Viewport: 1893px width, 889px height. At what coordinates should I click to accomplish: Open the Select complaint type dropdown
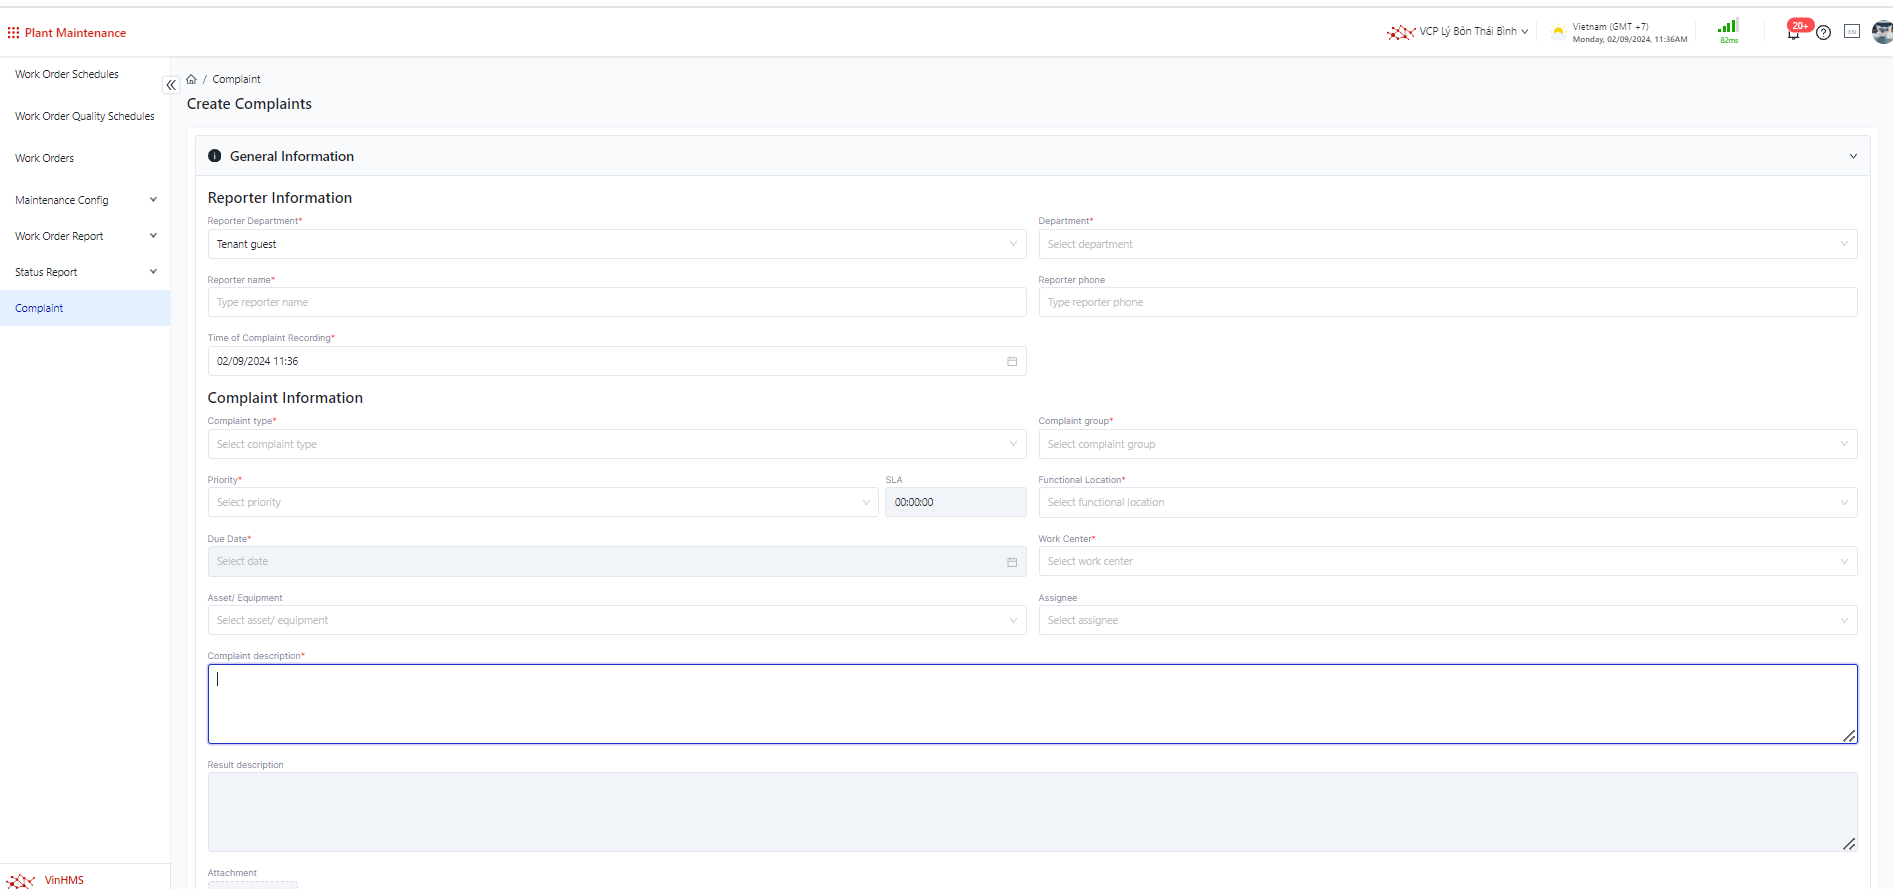(617, 444)
